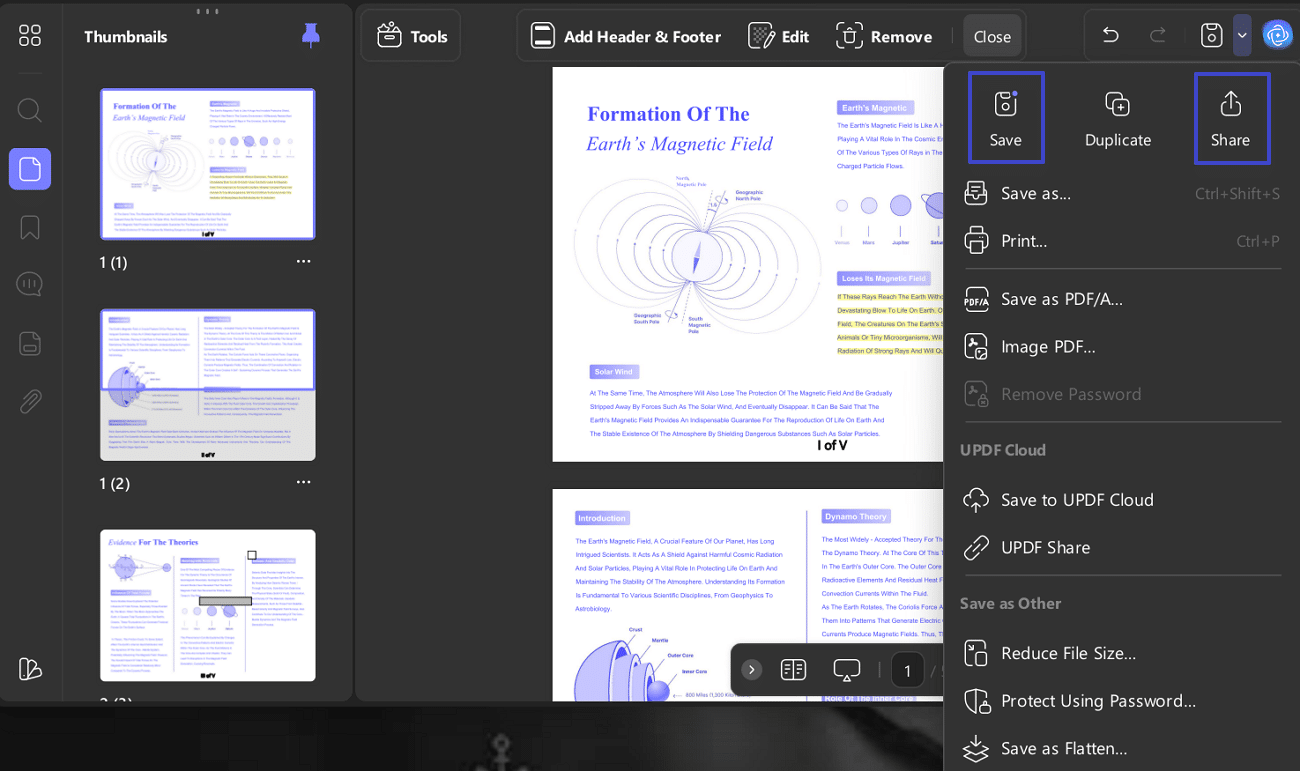Screen dimensions: 1300x771
Task: Click the Share icon in save menu
Action: coord(1231,118)
